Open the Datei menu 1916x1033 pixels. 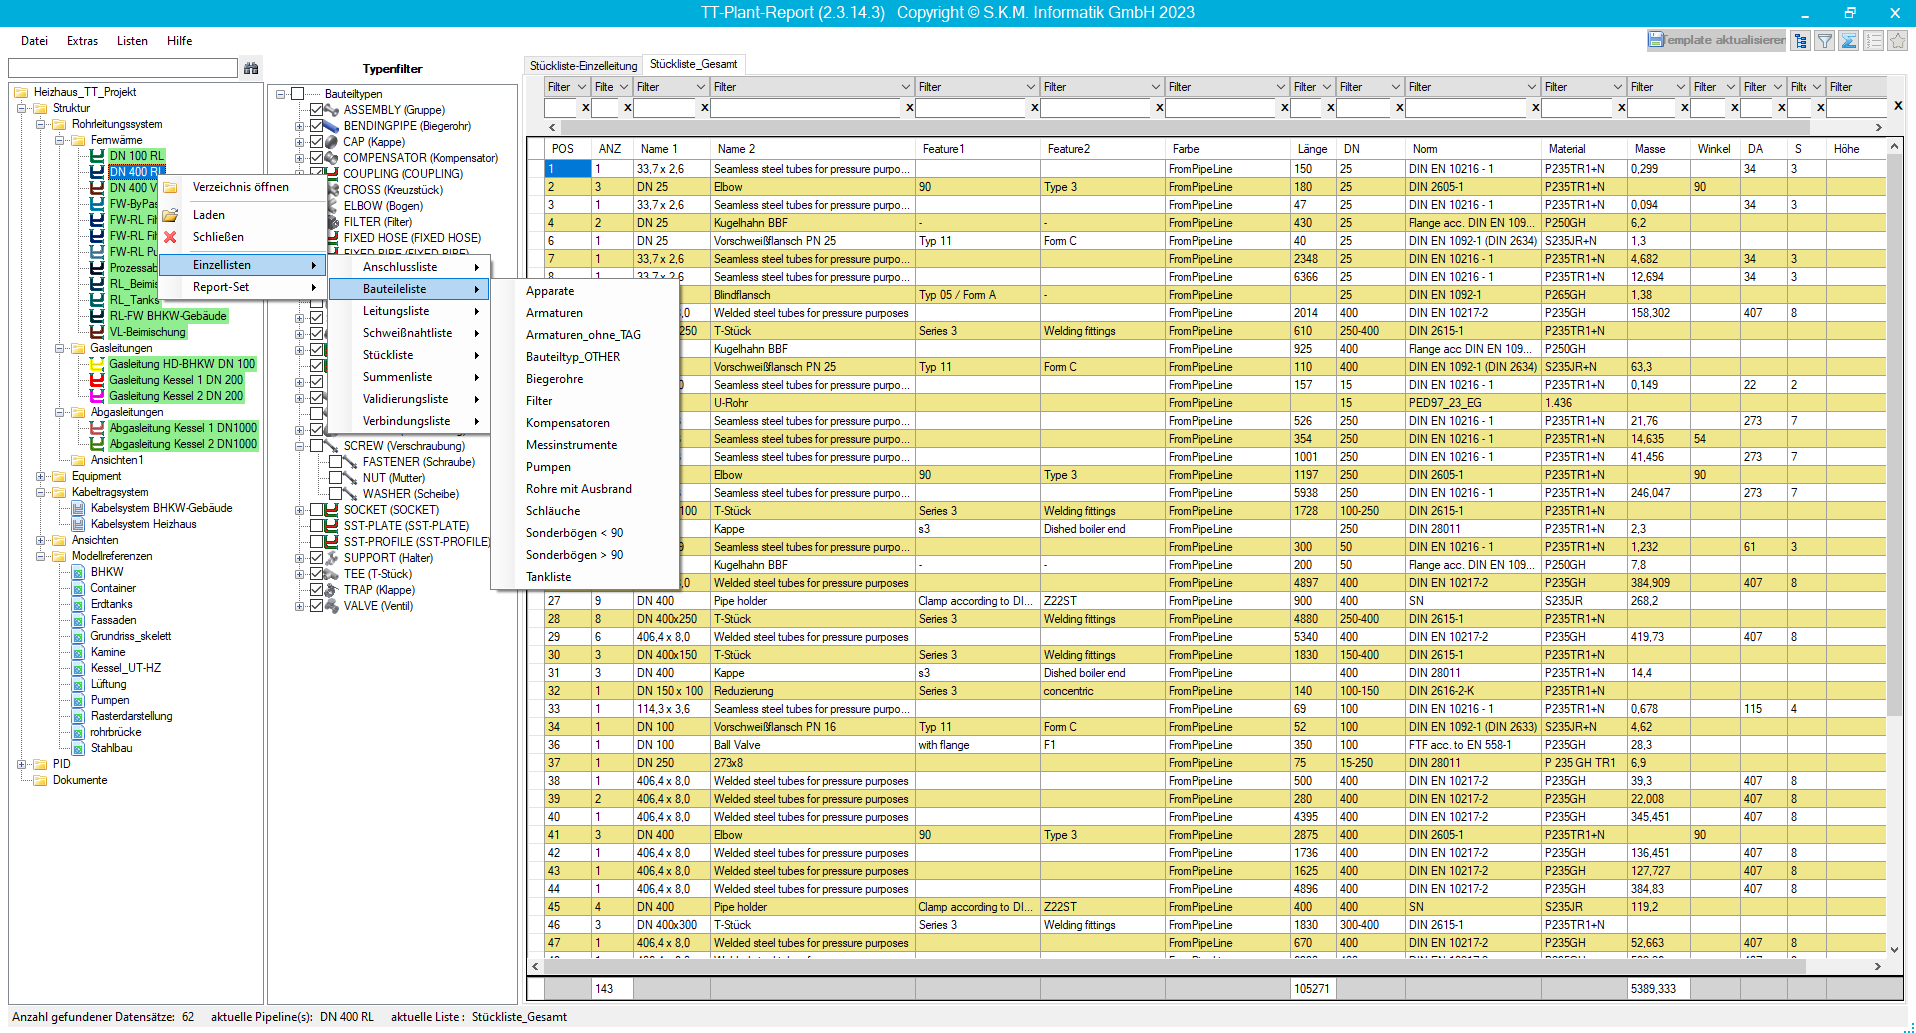click(x=34, y=41)
